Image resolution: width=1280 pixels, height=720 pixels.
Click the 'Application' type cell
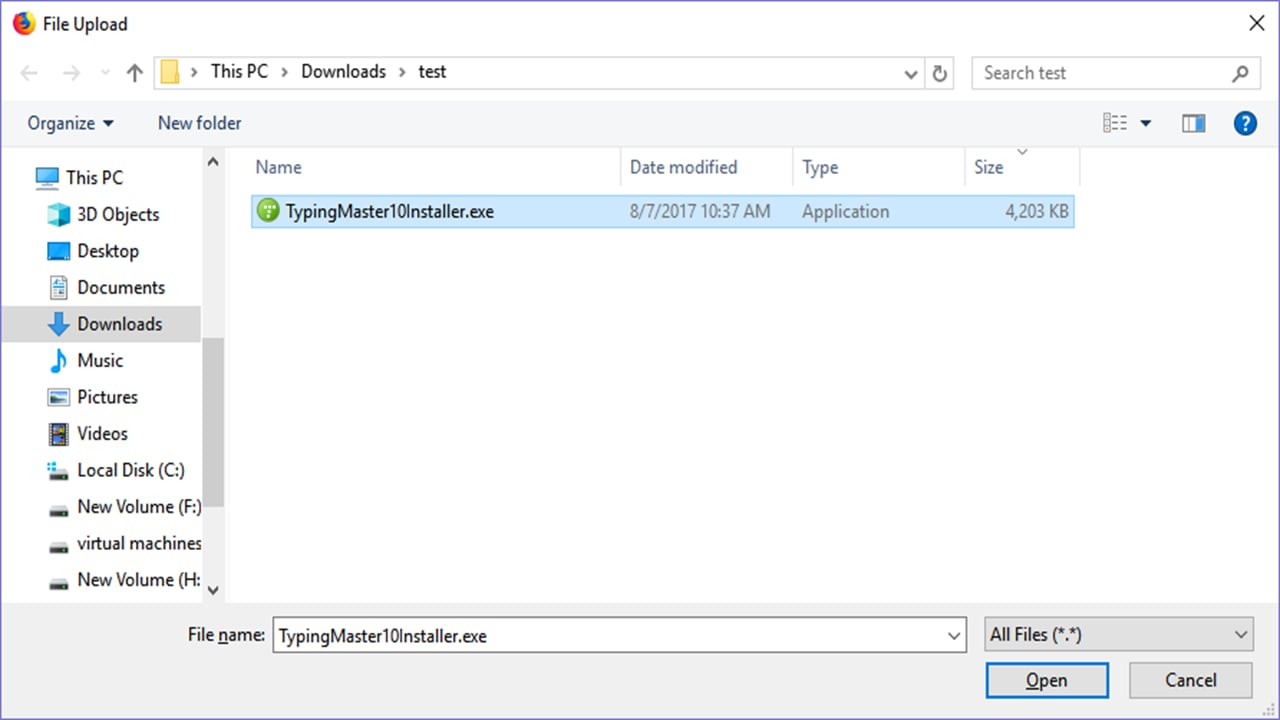(845, 211)
